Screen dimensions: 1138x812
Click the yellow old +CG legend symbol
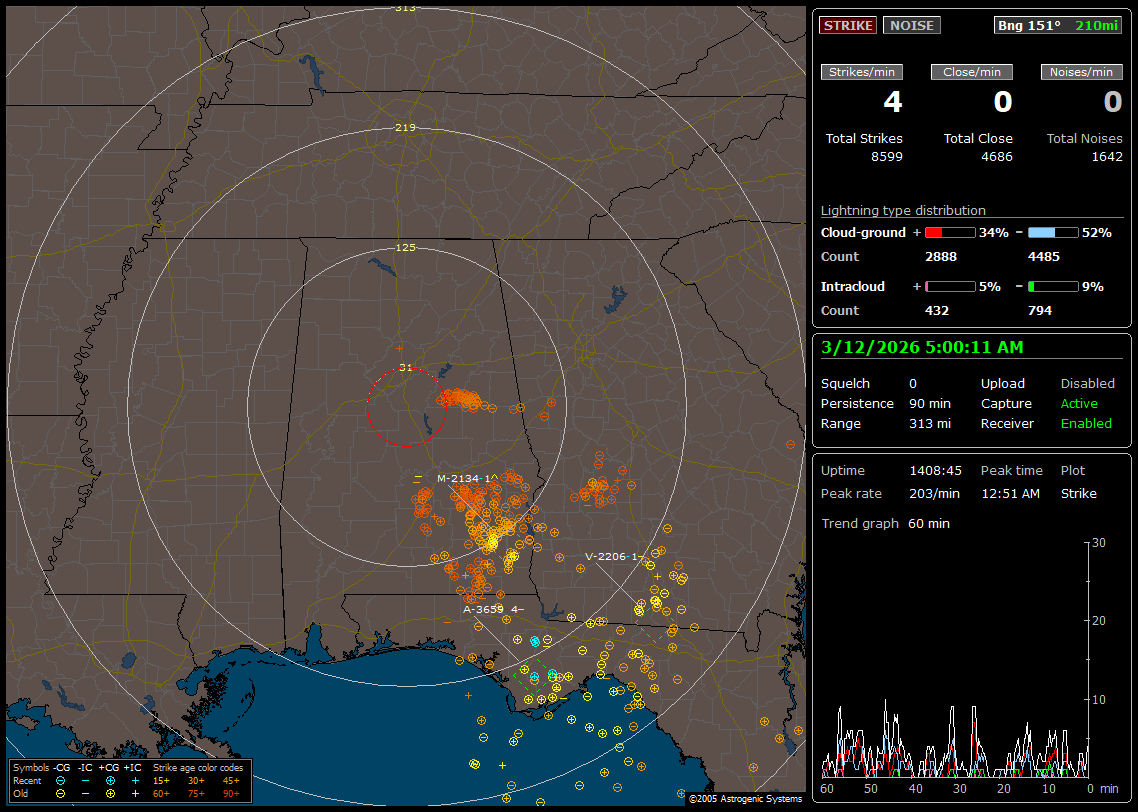tap(110, 793)
